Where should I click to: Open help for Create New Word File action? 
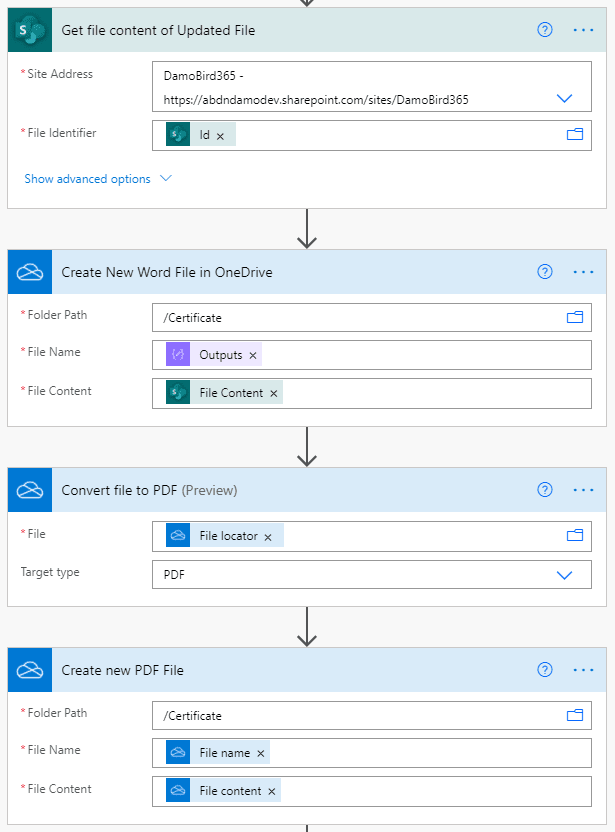(x=545, y=272)
